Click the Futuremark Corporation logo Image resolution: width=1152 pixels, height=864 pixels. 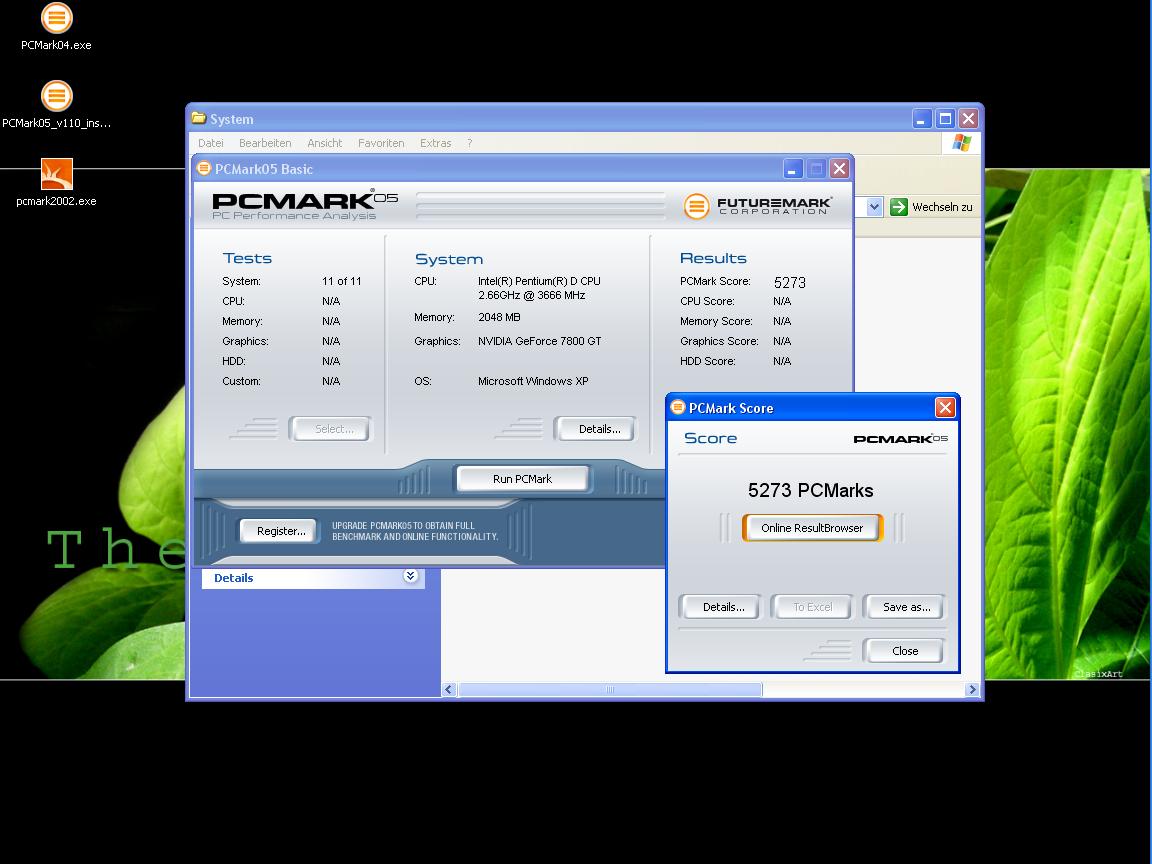(757, 206)
